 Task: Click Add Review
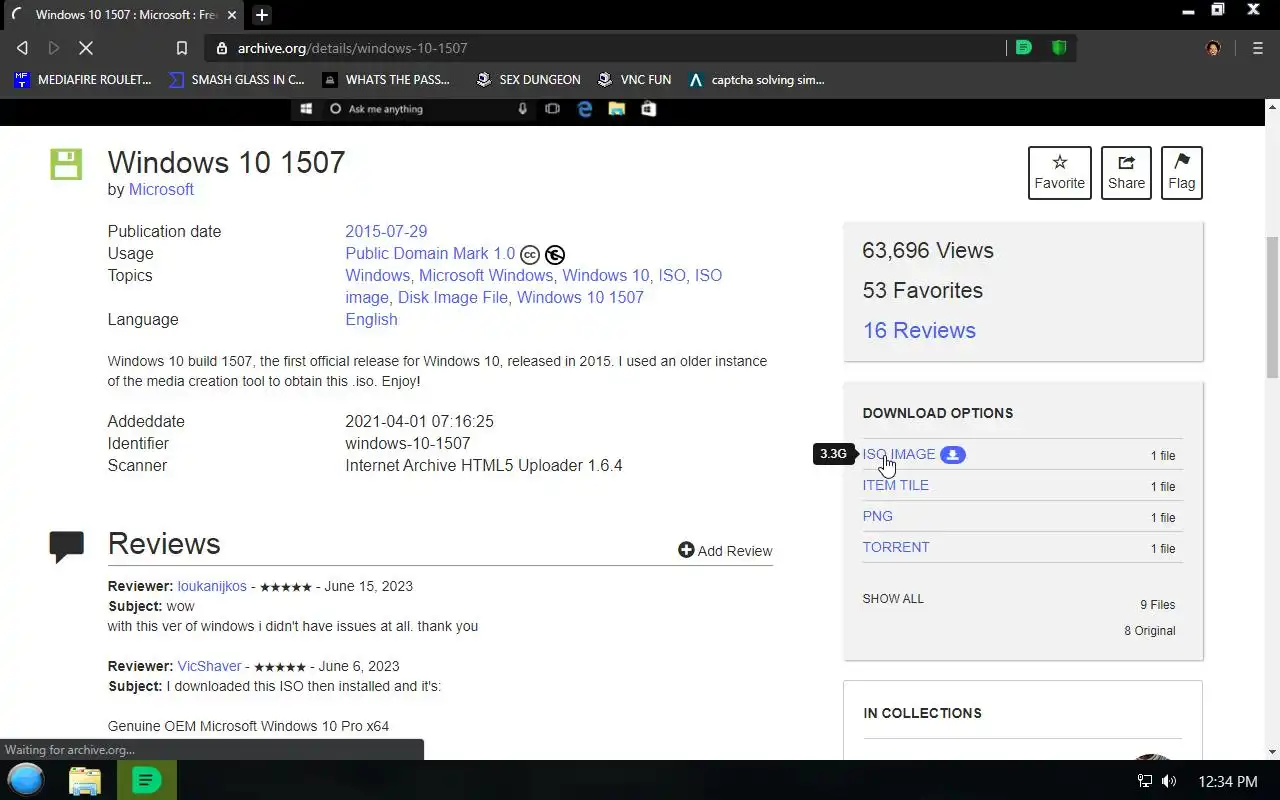pos(725,550)
